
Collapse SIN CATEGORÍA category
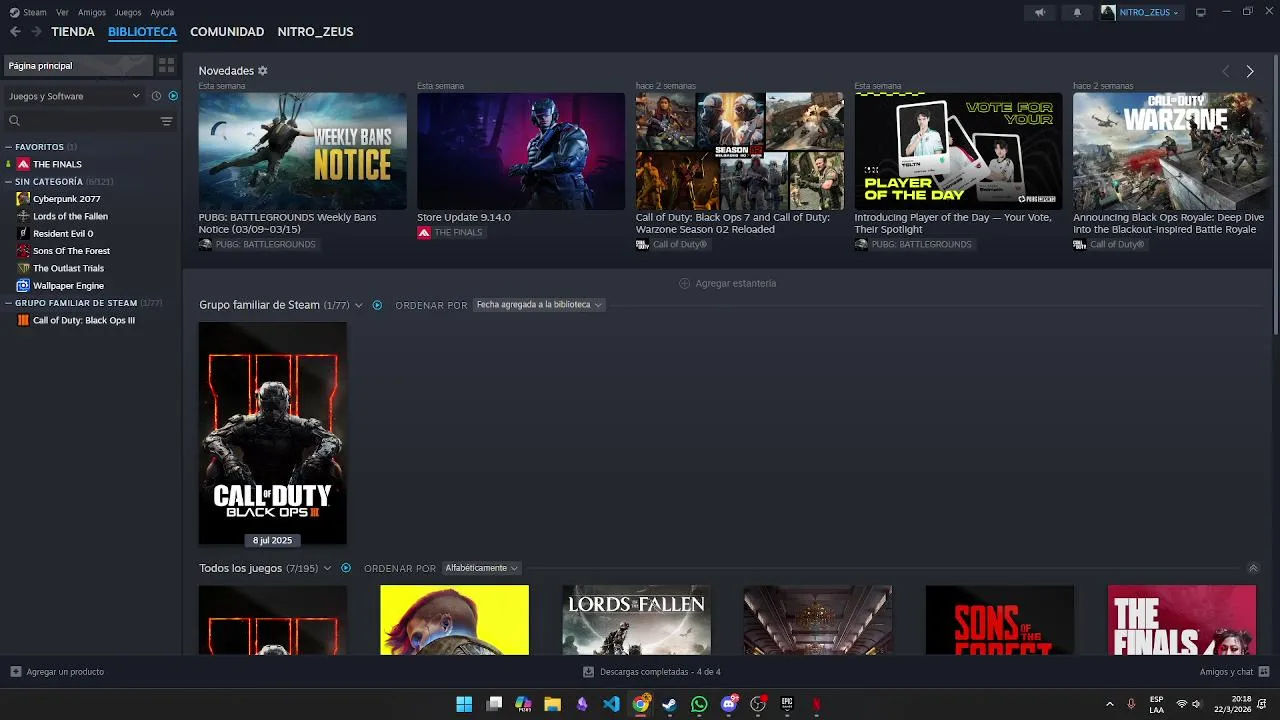pyautogui.click(x=8, y=182)
